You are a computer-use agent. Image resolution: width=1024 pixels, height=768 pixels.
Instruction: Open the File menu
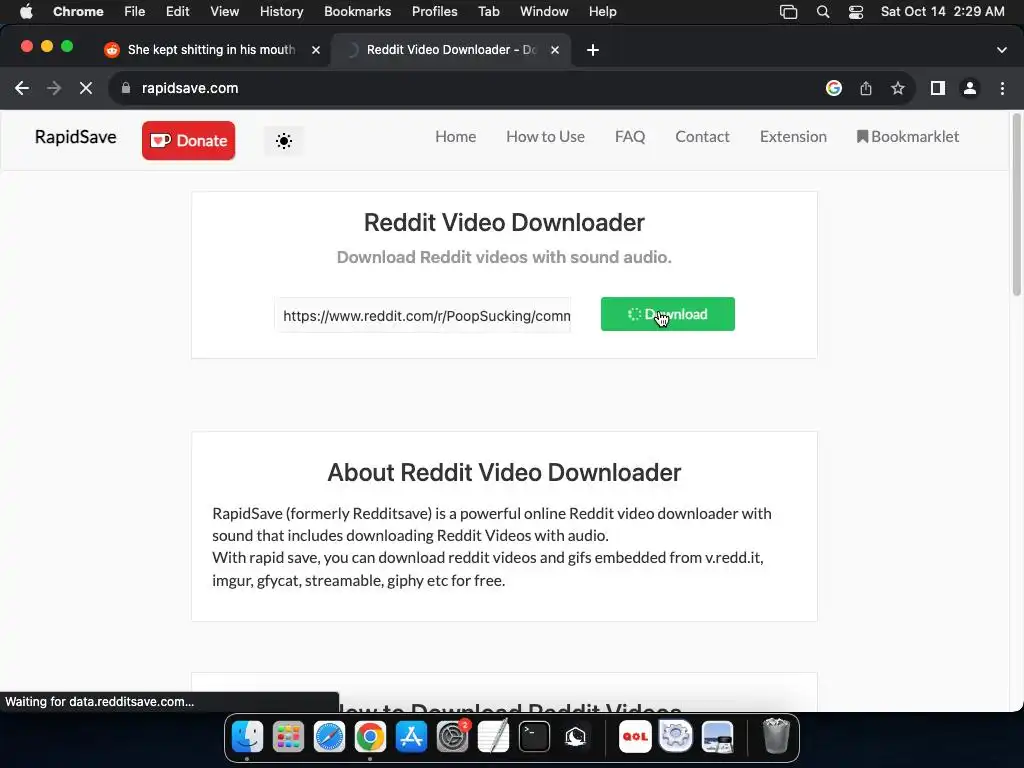(x=135, y=12)
